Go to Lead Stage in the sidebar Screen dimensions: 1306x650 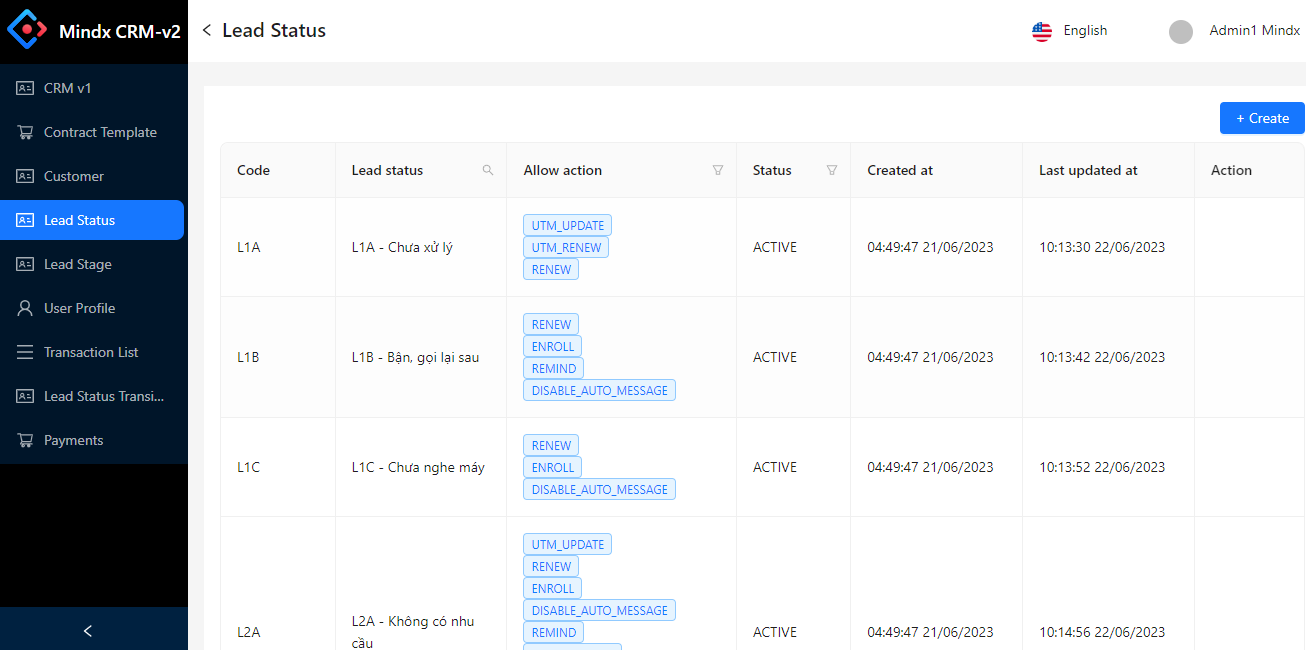[x=78, y=264]
